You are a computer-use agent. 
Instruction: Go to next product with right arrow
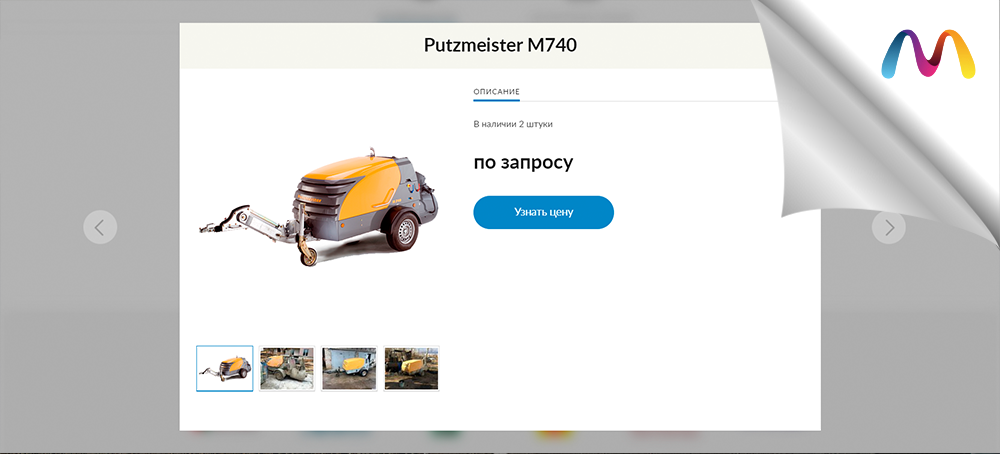(888, 227)
